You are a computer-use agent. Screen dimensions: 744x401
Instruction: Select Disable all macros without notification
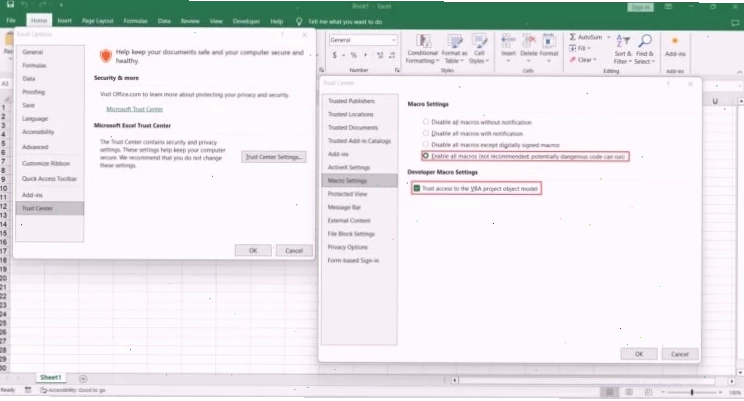click(x=426, y=122)
